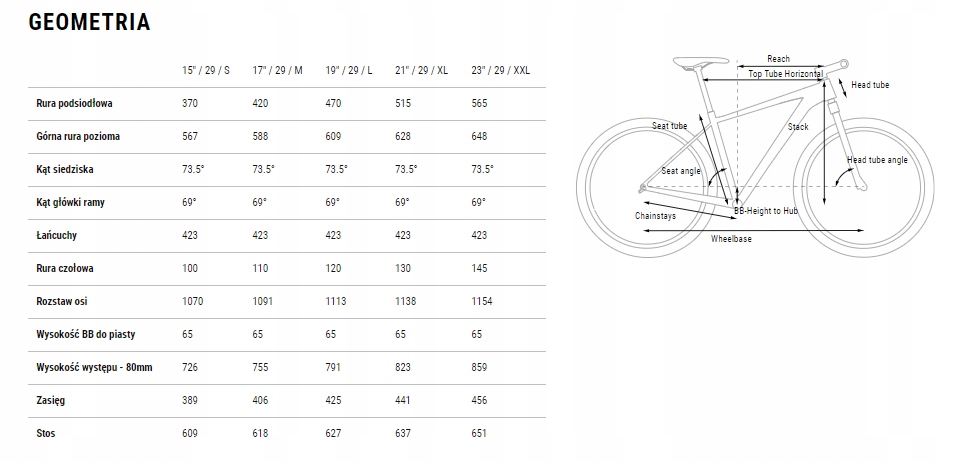Click the Rura podsiodłowa row label

click(x=74, y=103)
